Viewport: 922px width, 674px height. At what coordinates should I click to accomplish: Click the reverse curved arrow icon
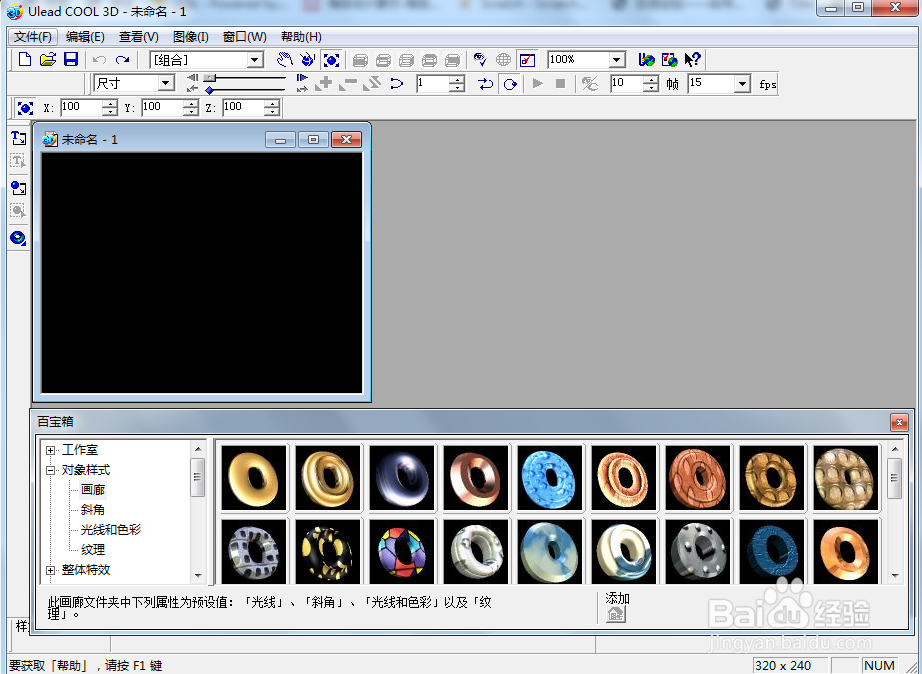pos(397,84)
